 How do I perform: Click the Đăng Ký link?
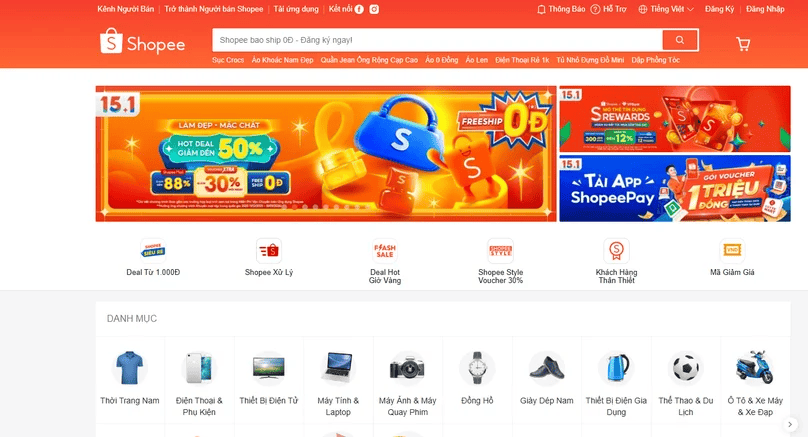coord(719,9)
